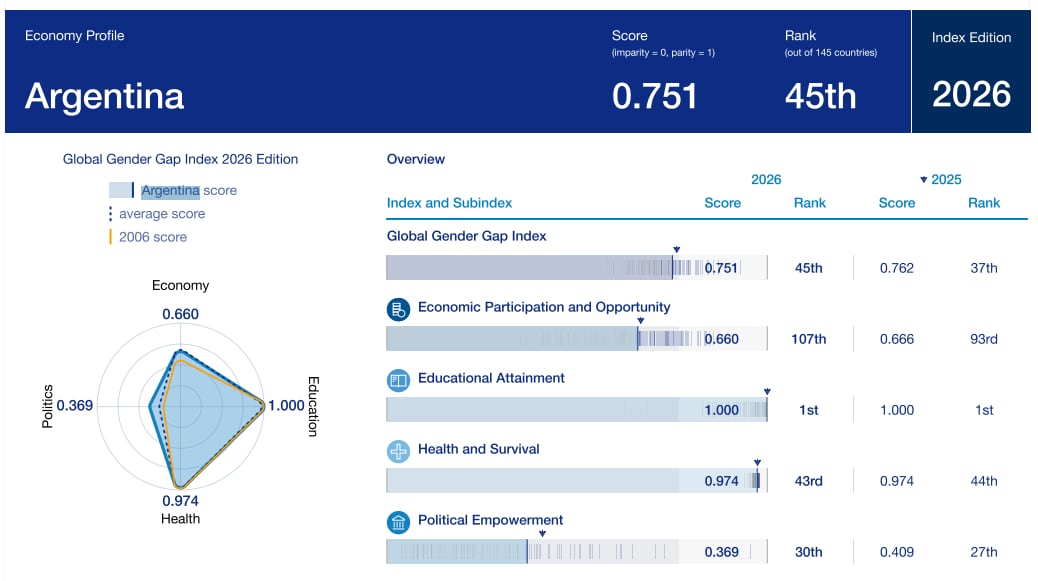The image size is (1038, 581).
Task: Click the Health and Survival label
Action: [x=479, y=449]
